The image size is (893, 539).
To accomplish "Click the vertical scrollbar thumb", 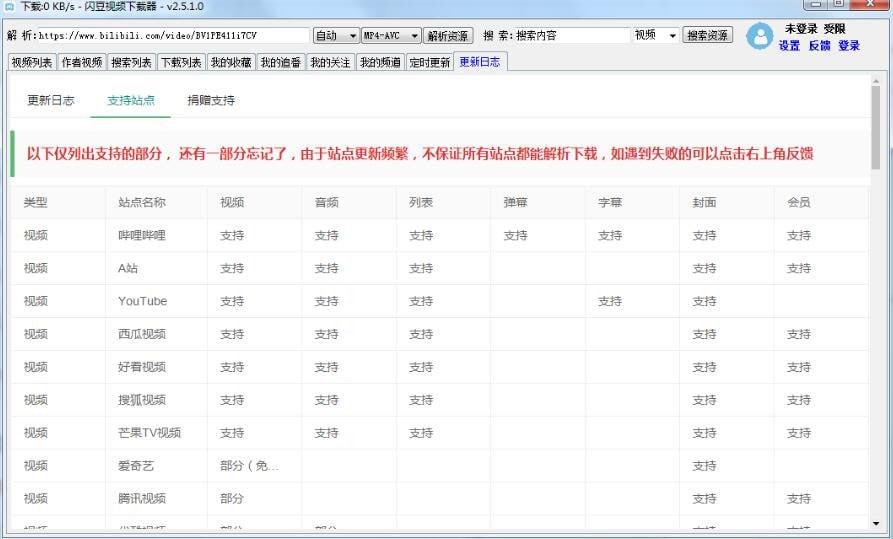I will (876, 127).
